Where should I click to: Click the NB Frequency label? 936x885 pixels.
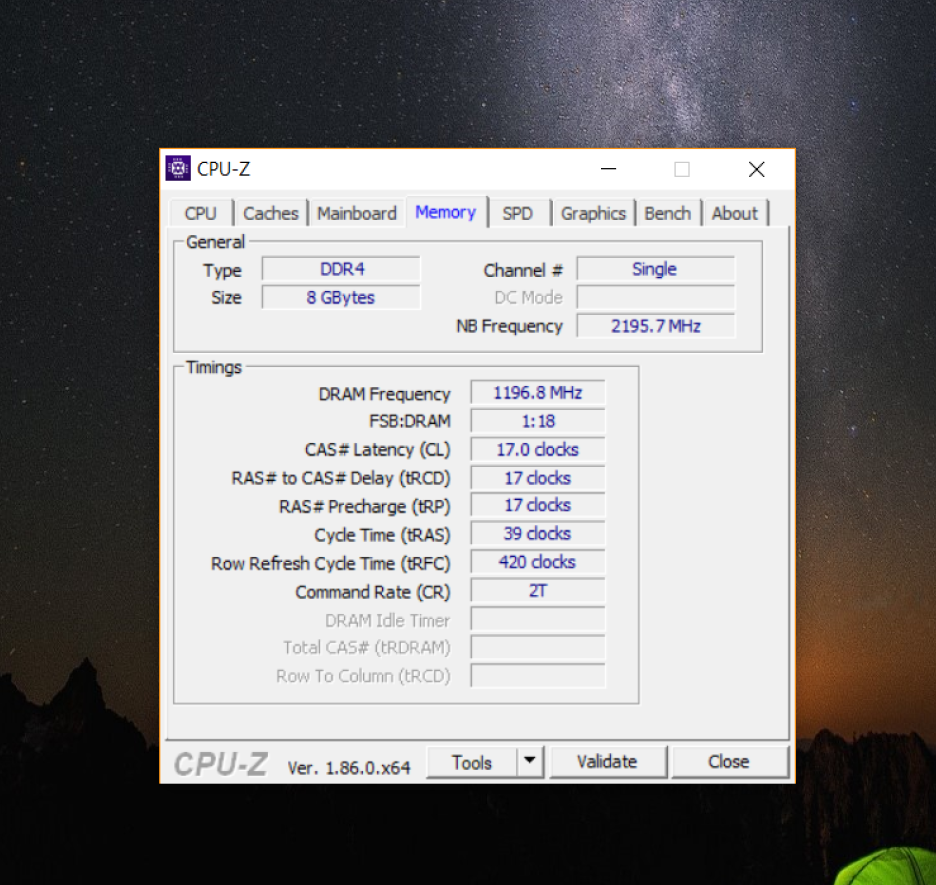coord(509,326)
